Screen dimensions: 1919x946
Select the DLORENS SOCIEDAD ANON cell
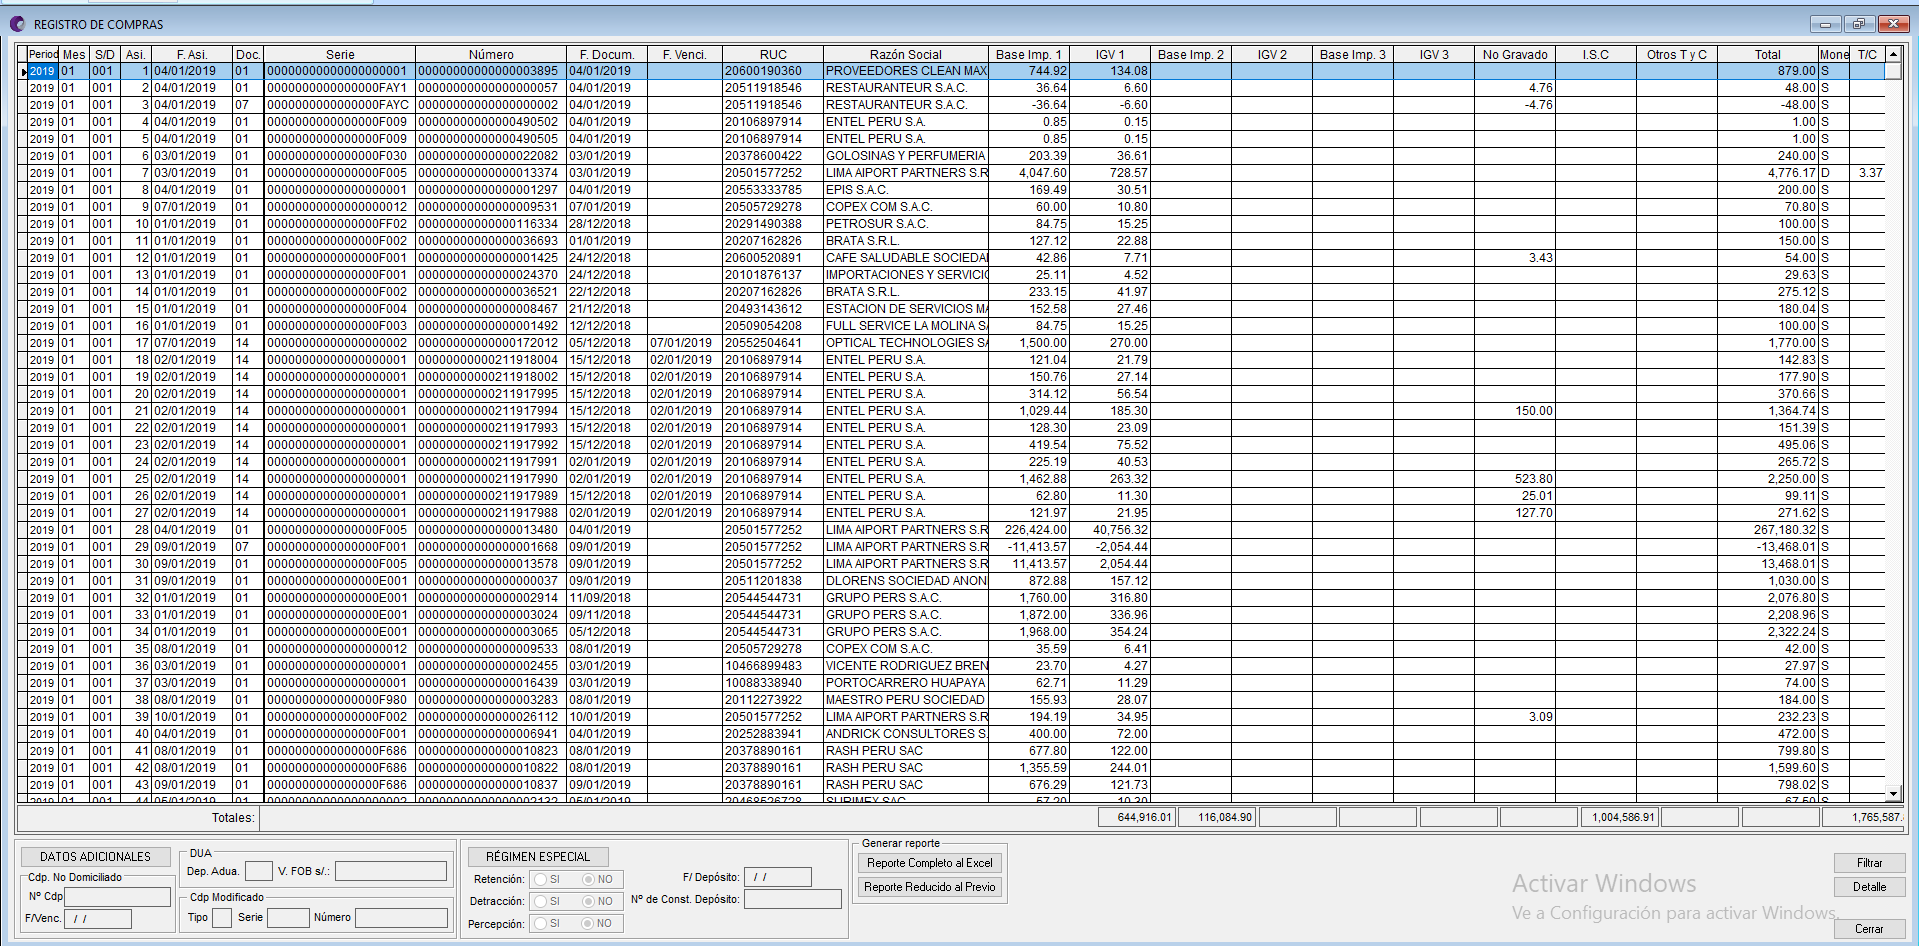(906, 581)
